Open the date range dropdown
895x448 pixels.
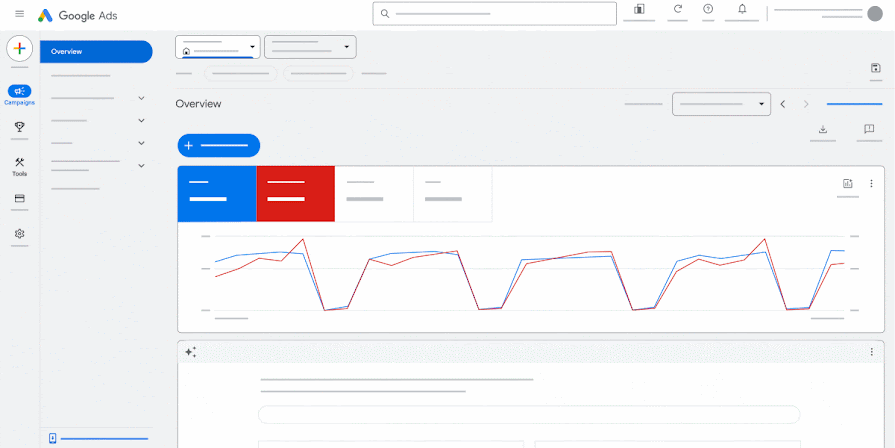point(721,104)
